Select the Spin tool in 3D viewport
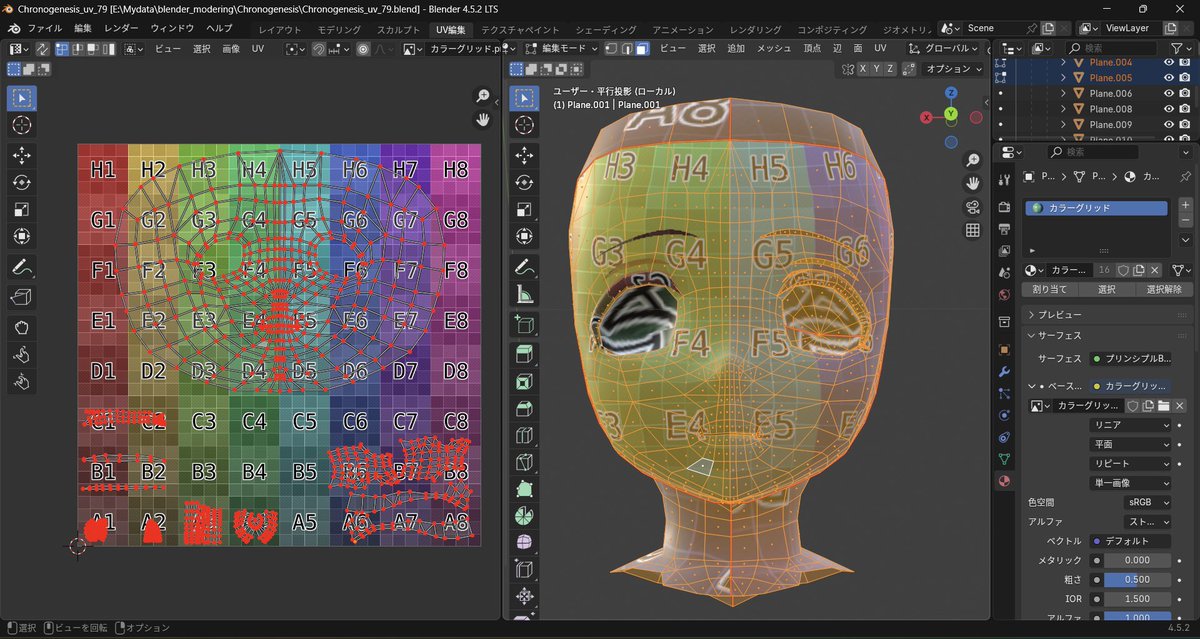The image size is (1200, 639). click(x=524, y=516)
